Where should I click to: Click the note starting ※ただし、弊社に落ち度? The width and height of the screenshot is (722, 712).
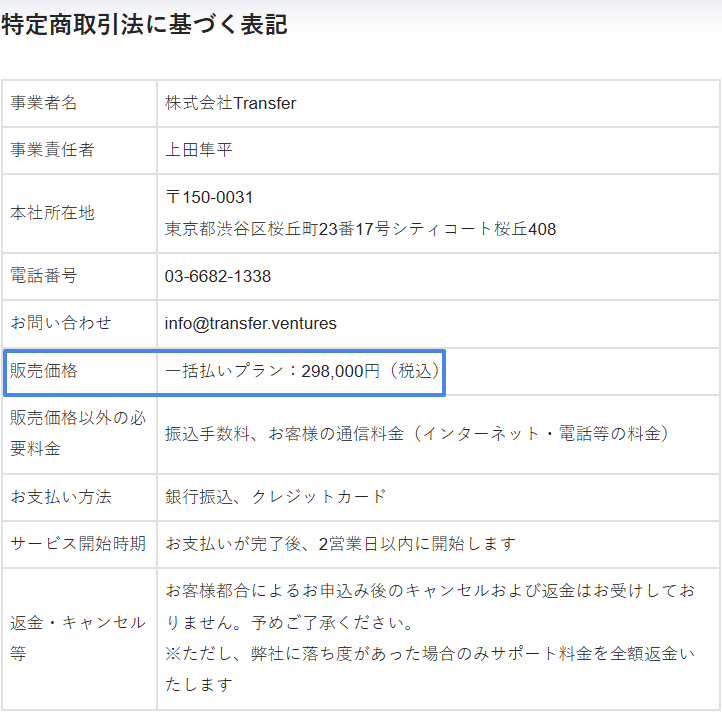(430, 669)
